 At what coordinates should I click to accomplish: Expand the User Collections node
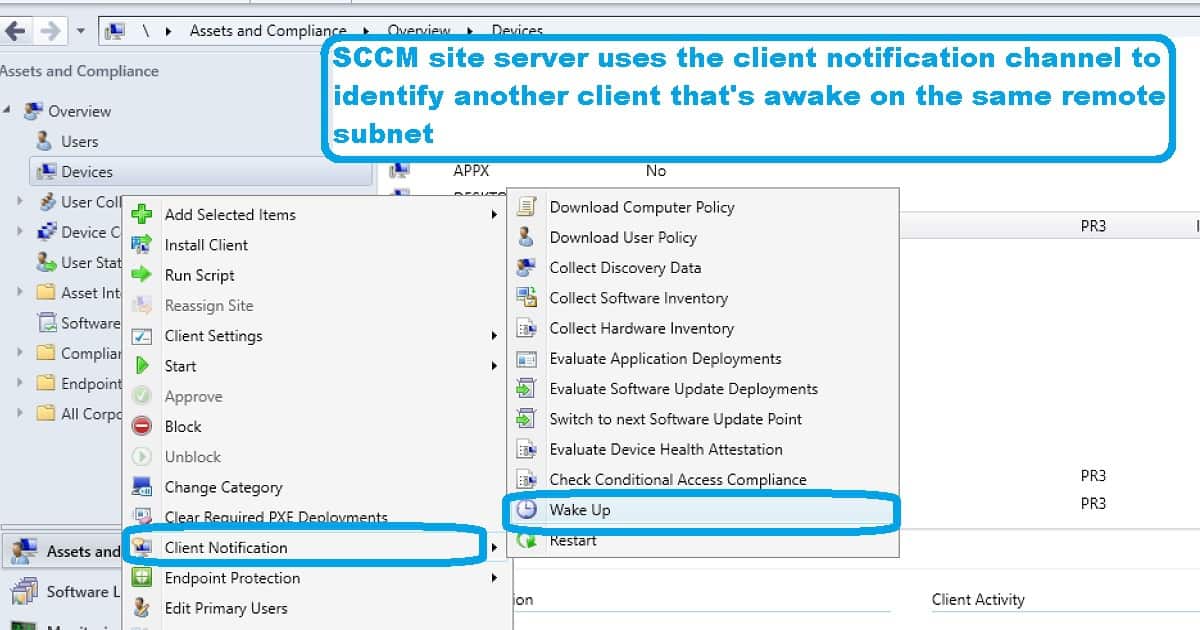tap(20, 201)
